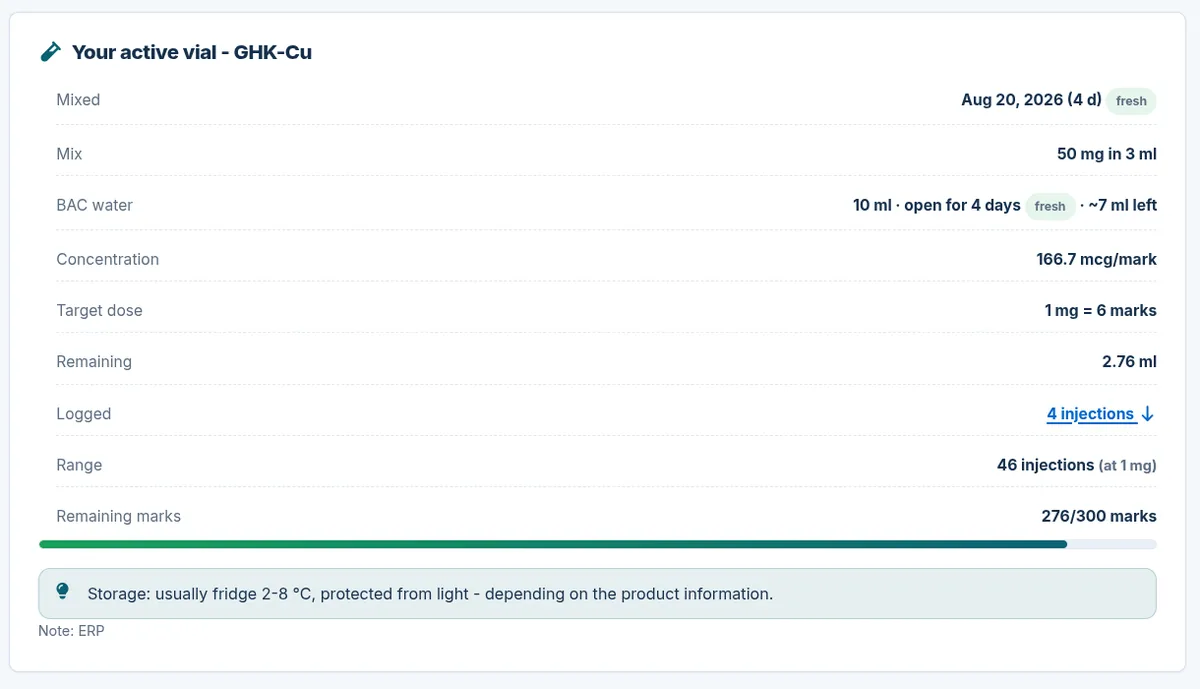
Task: Click the '~7 ml left' BAC water text
Action: click(1122, 205)
